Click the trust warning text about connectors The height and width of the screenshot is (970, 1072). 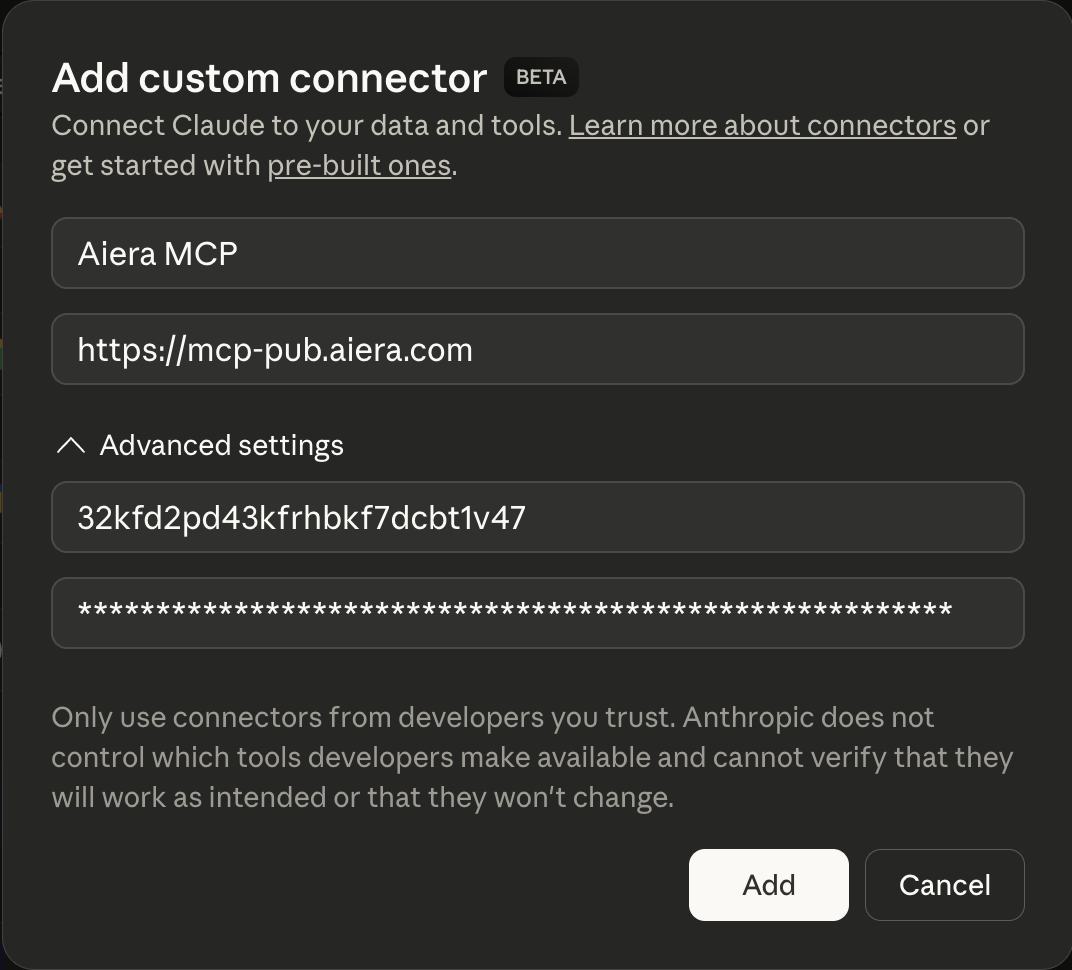point(533,757)
